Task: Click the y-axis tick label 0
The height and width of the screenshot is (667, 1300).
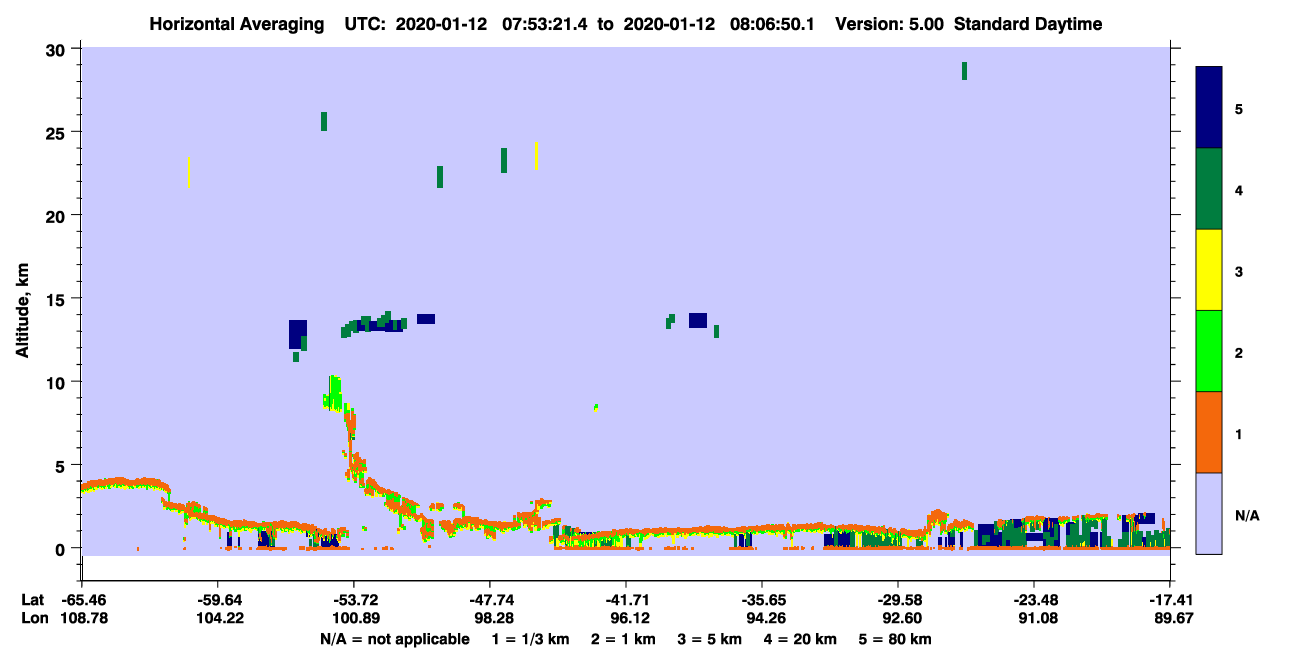Action: click(x=62, y=548)
